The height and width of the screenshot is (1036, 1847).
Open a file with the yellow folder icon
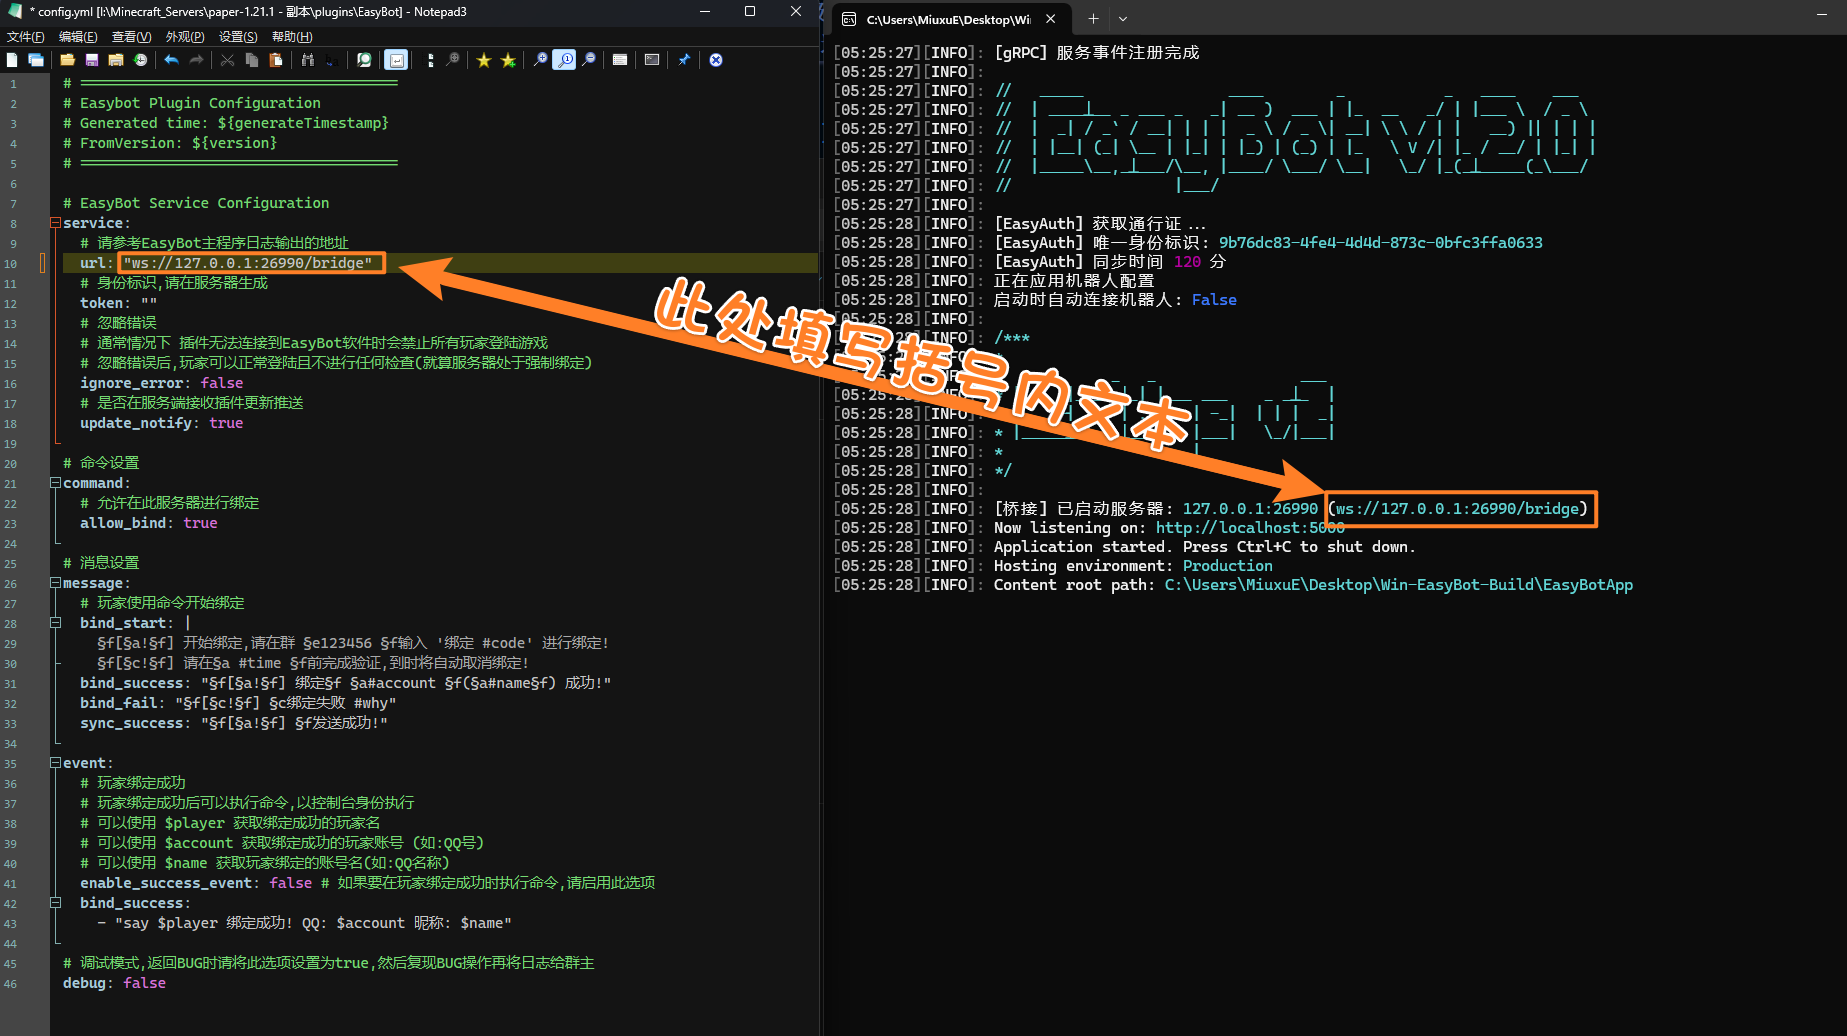coord(67,60)
